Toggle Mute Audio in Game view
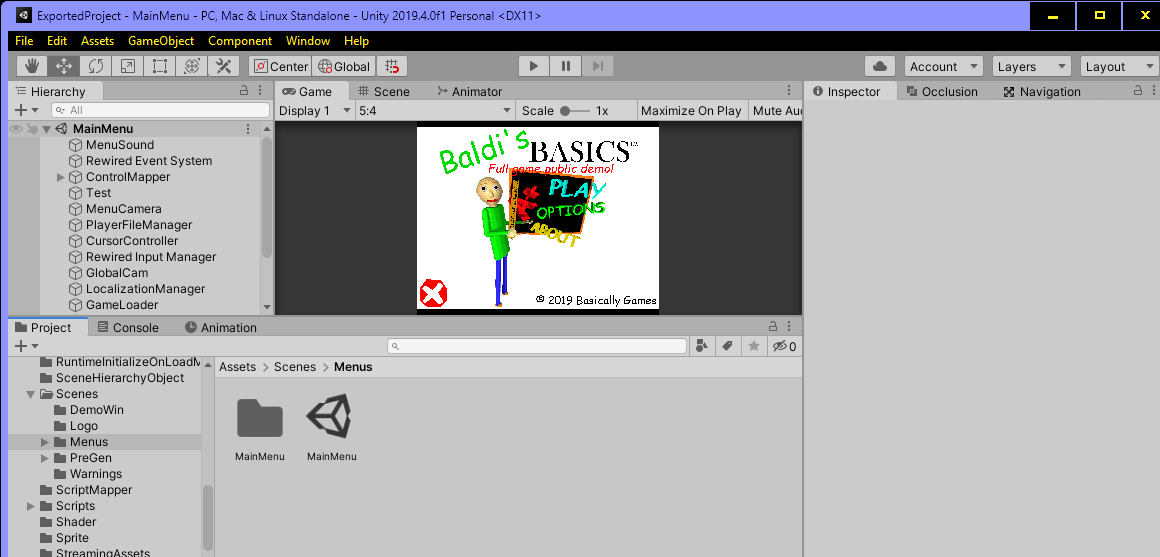Image resolution: width=1160 pixels, height=557 pixels. (x=775, y=110)
